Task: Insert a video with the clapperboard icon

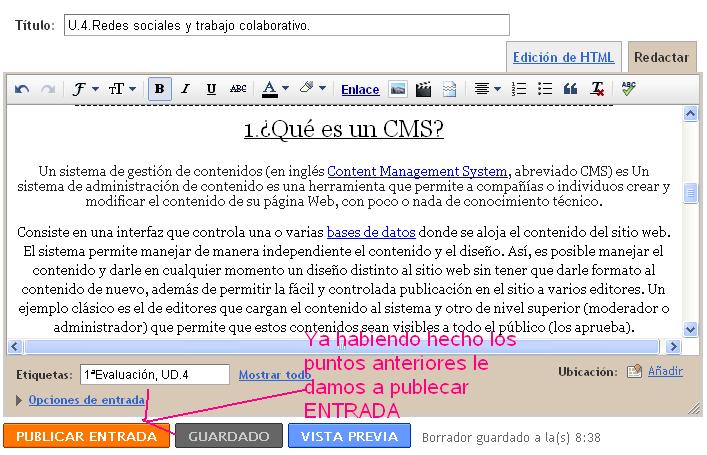Action: click(x=423, y=89)
